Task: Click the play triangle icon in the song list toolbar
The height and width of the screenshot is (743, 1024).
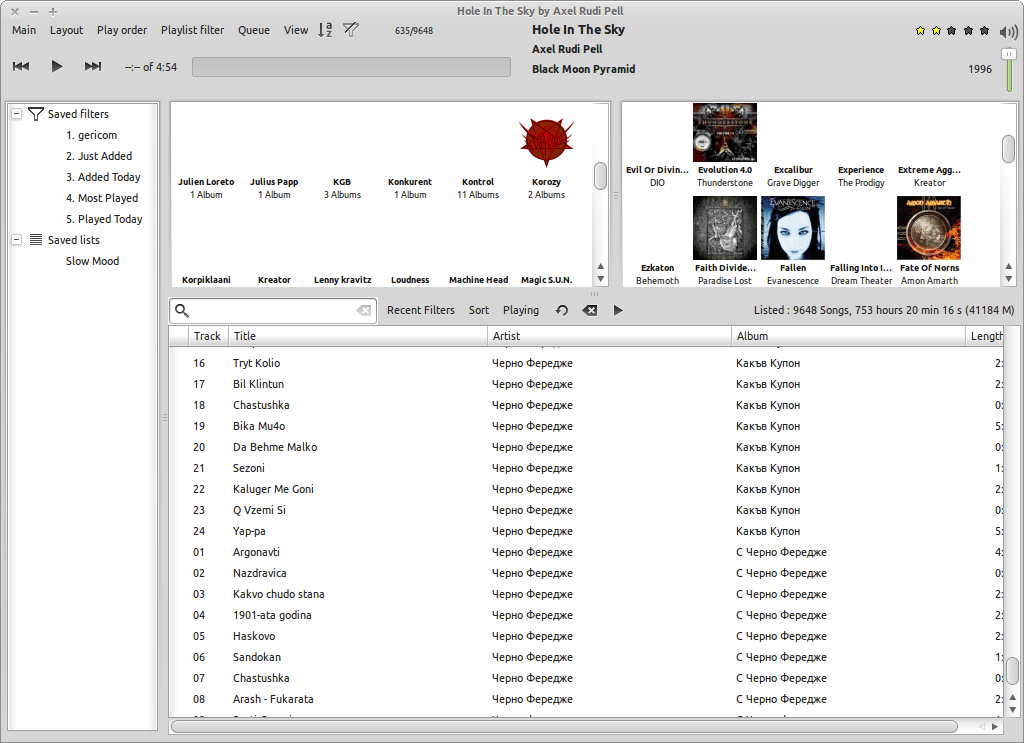Action: pos(618,310)
